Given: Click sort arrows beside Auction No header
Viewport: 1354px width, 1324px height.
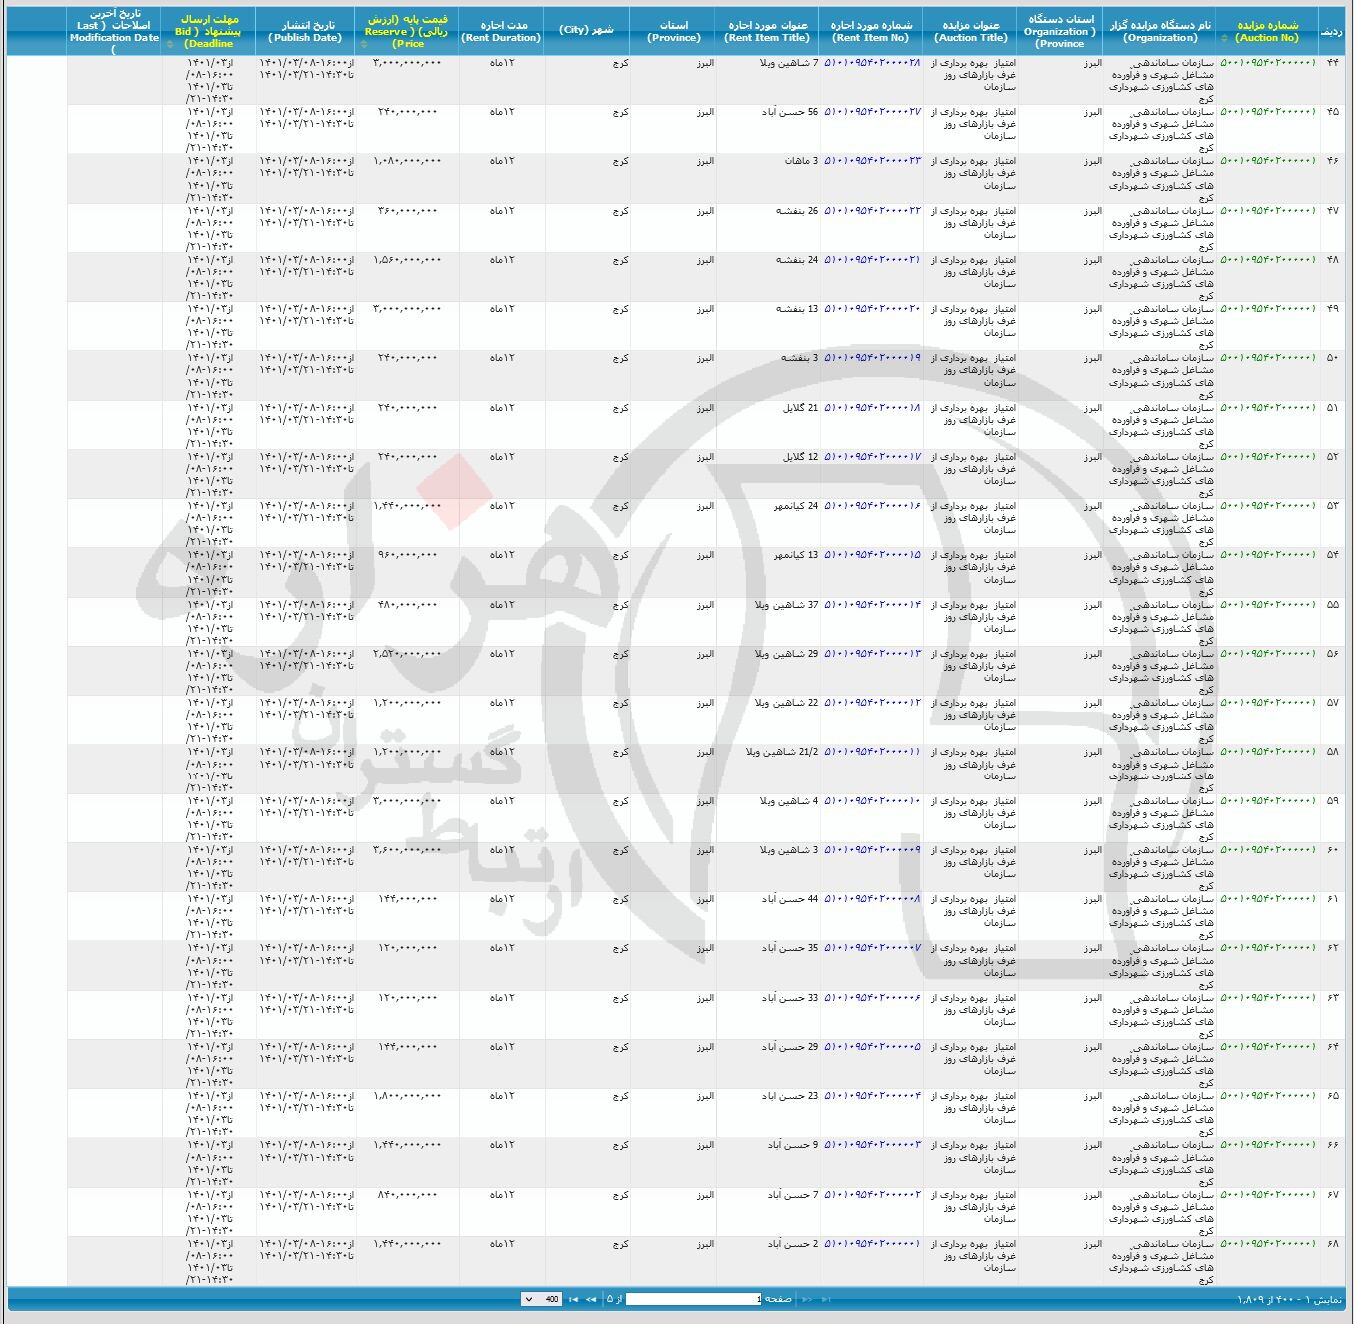Looking at the screenshot, I should point(1225,38).
